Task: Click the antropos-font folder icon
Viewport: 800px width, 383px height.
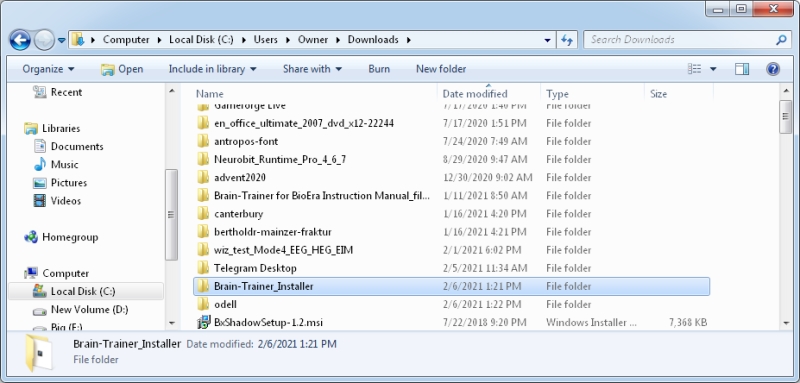Action: click(204, 141)
